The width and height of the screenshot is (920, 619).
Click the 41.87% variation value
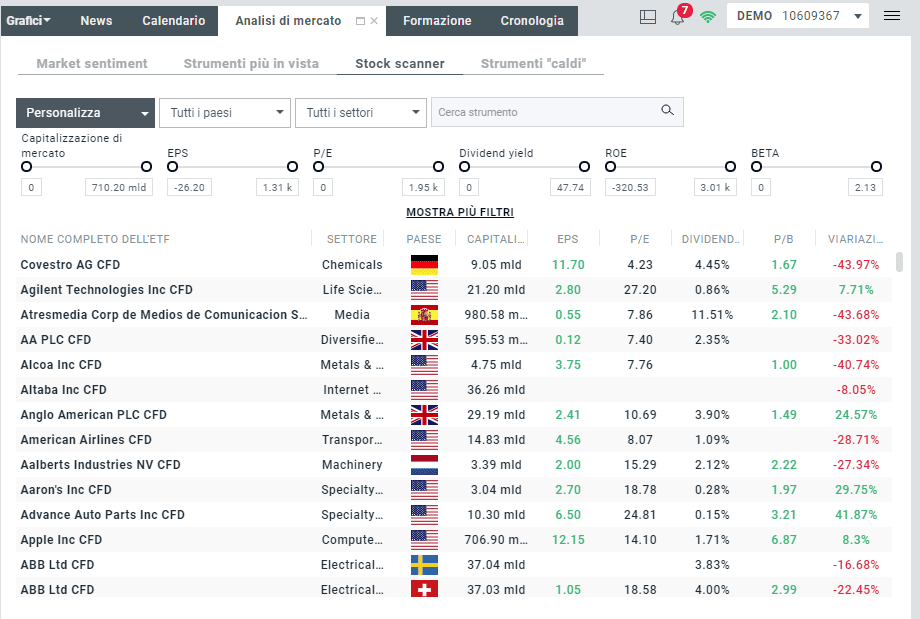(856, 515)
